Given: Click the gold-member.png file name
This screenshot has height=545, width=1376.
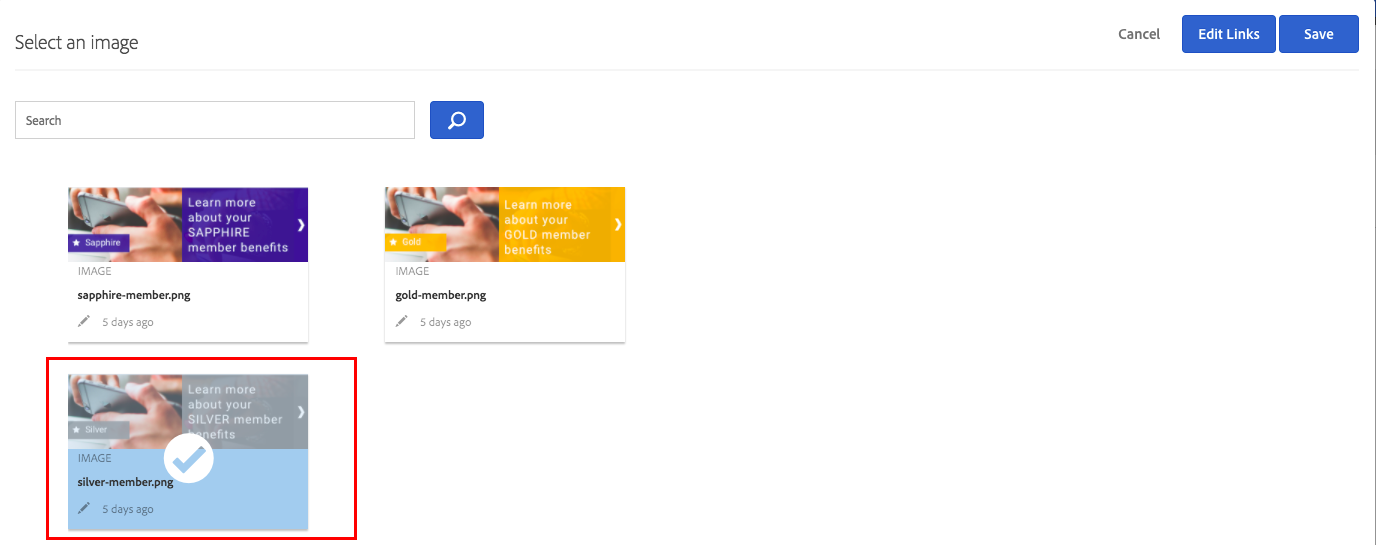Looking at the screenshot, I should [x=441, y=295].
